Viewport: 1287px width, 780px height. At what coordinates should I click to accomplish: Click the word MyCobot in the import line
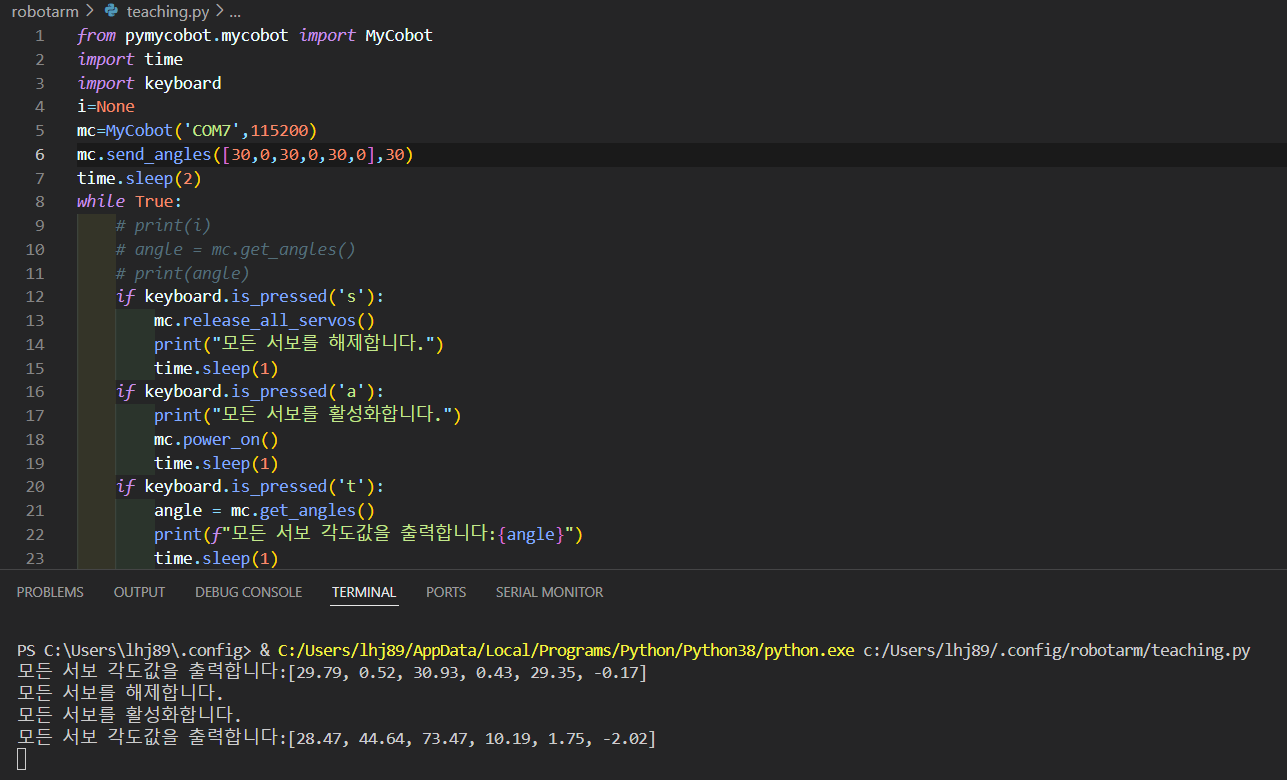(399, 35)
